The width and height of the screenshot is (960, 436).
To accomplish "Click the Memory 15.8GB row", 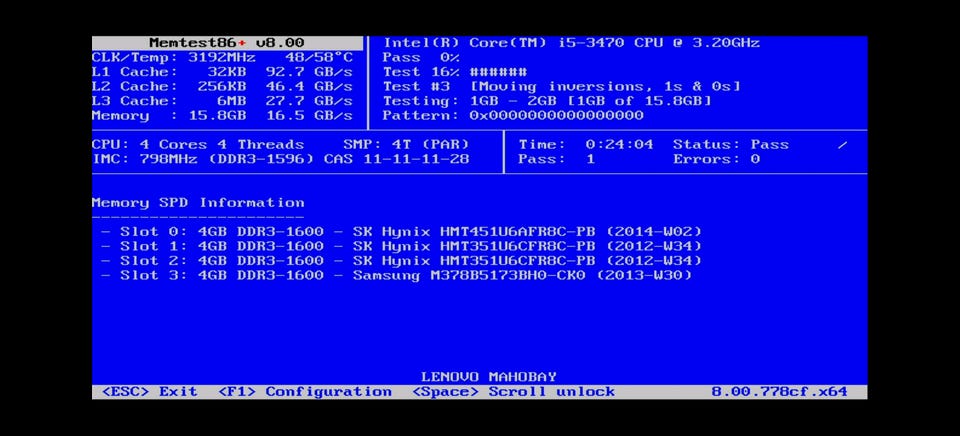I will pos(222,116).
